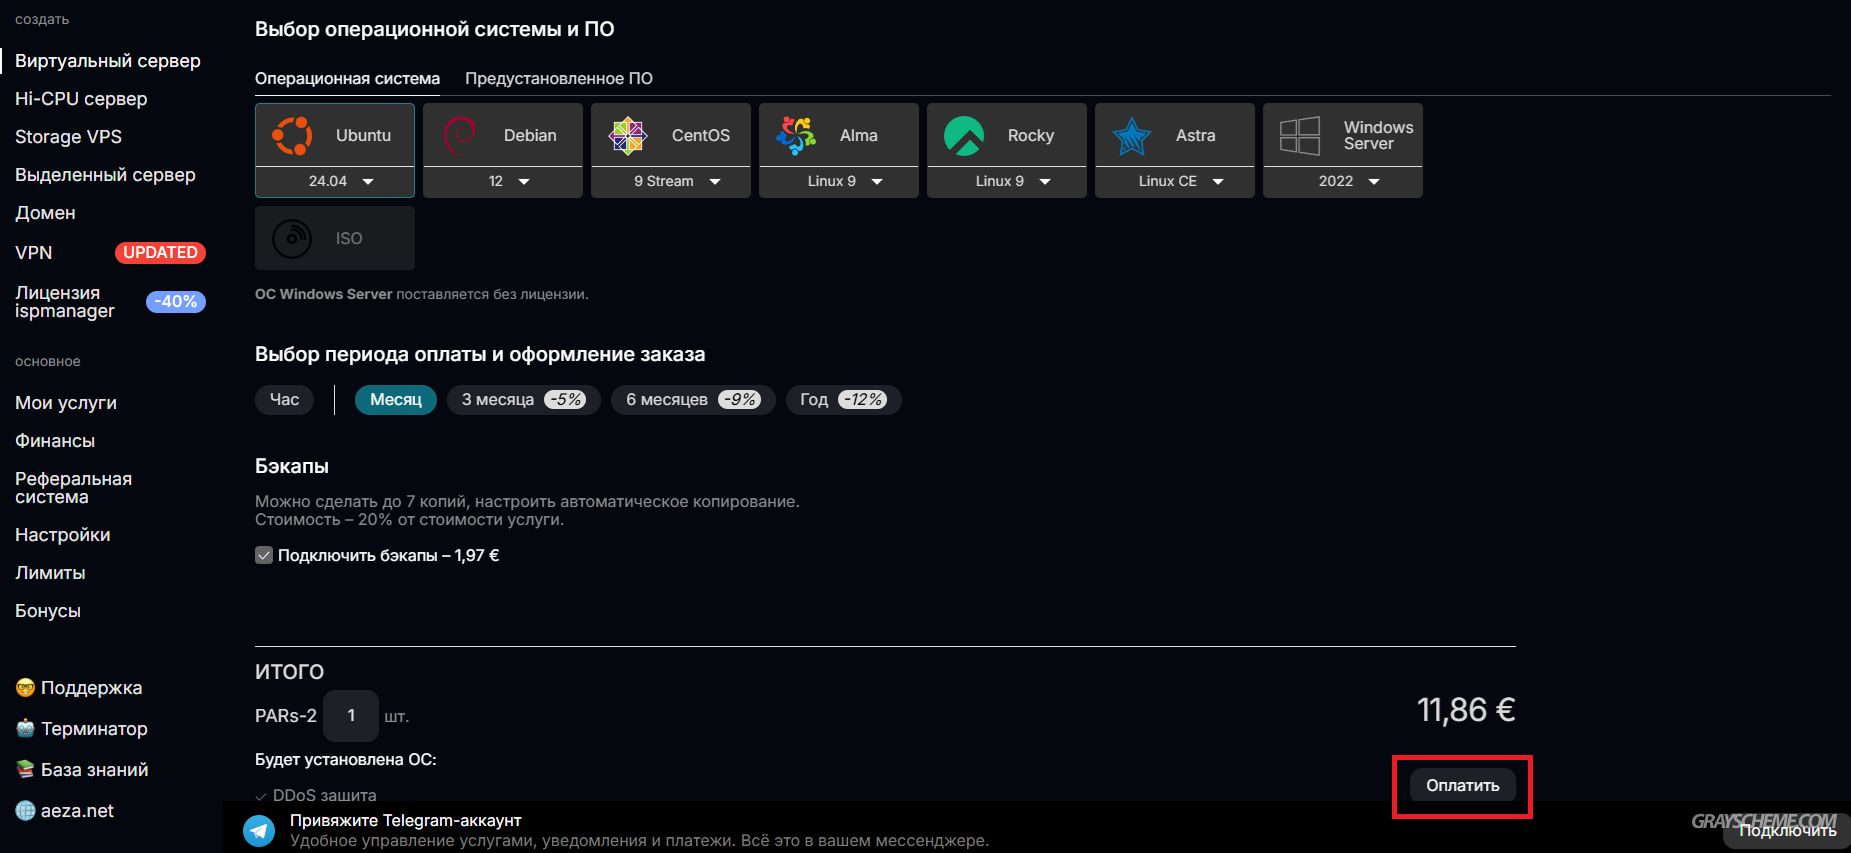Select the Месяц payment period

coord(396,400)
